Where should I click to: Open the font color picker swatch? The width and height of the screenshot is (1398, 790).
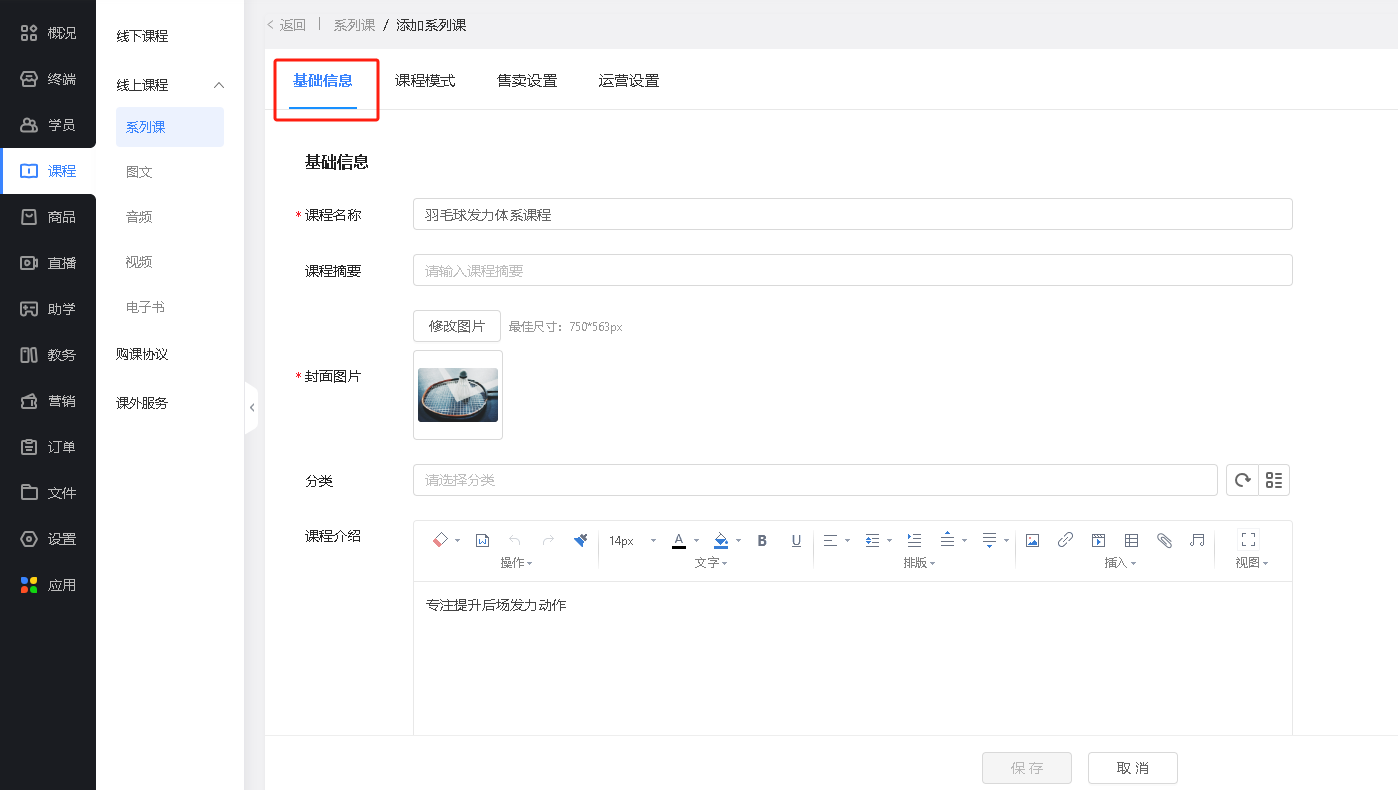(679, 540)
